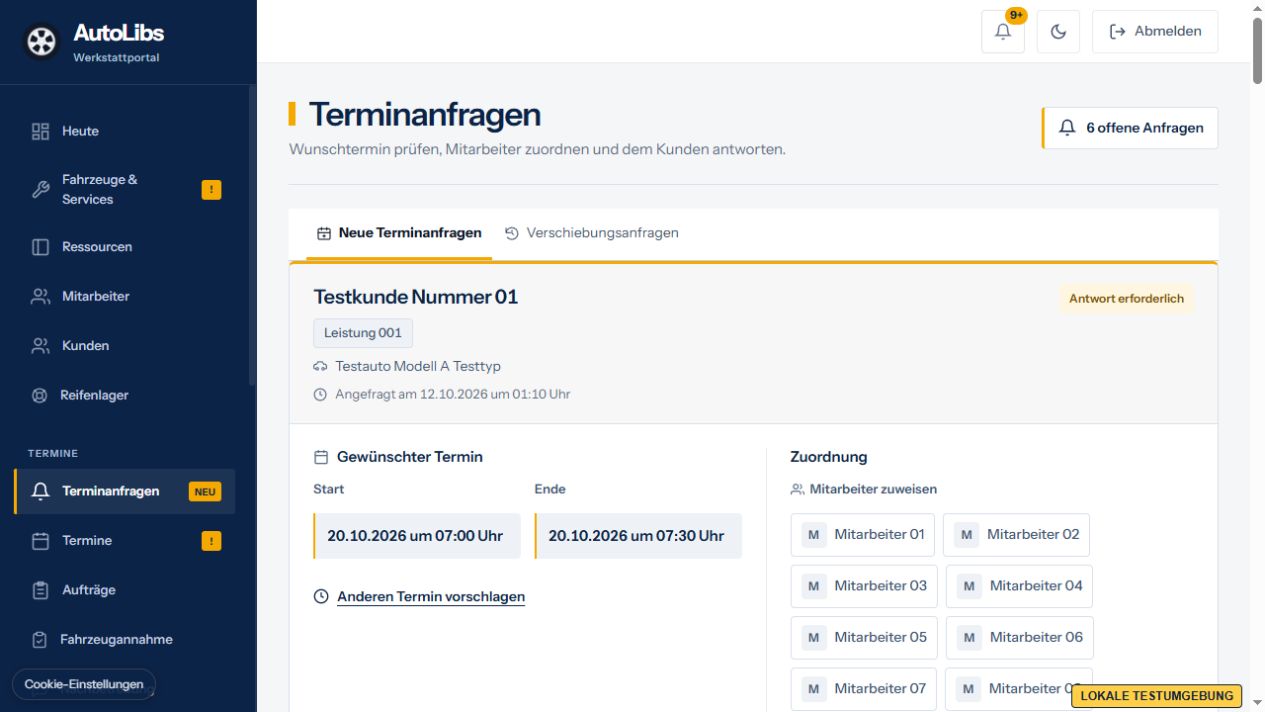
Task: Open Termine in the sidebar
Action: [x=124, y=541]
